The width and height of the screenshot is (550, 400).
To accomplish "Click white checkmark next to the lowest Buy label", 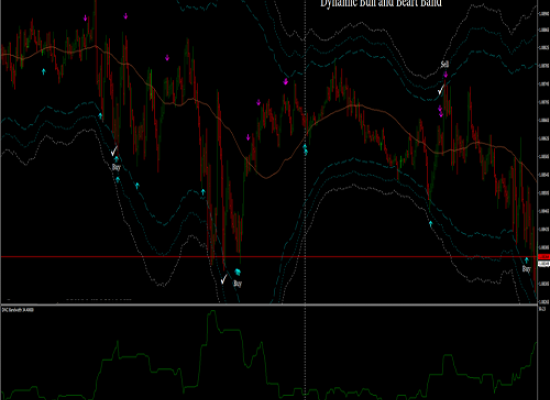I will click(x=224, y=280).
